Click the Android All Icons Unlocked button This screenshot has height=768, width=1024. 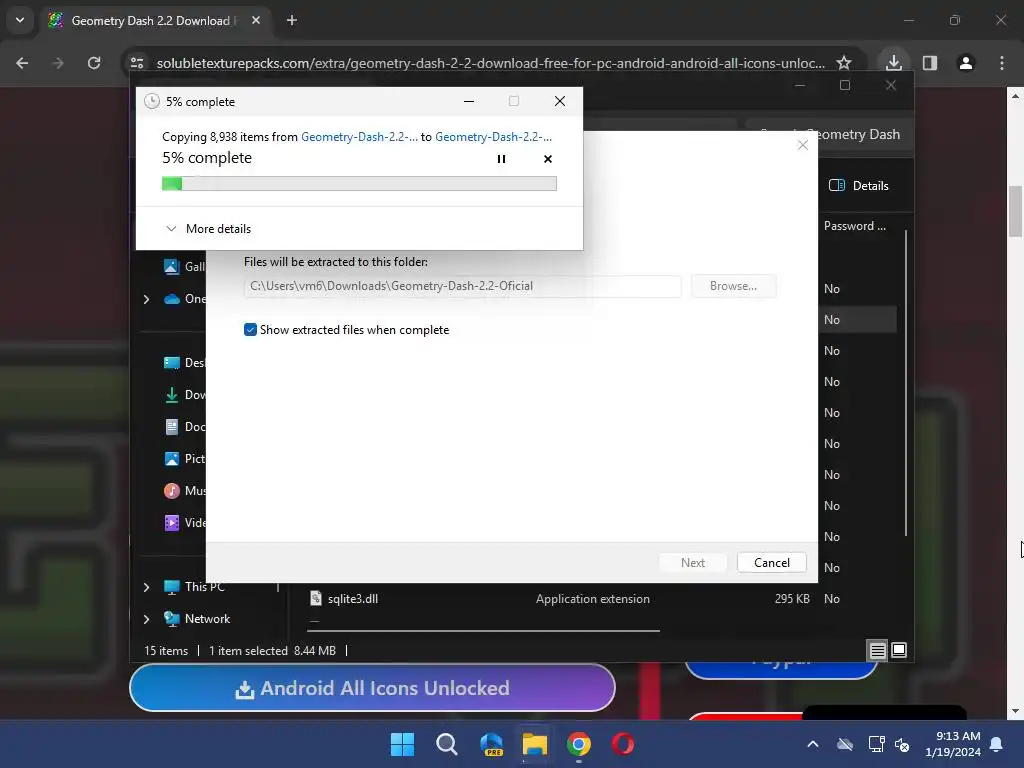pyautogui.click(x=372, y=688)
